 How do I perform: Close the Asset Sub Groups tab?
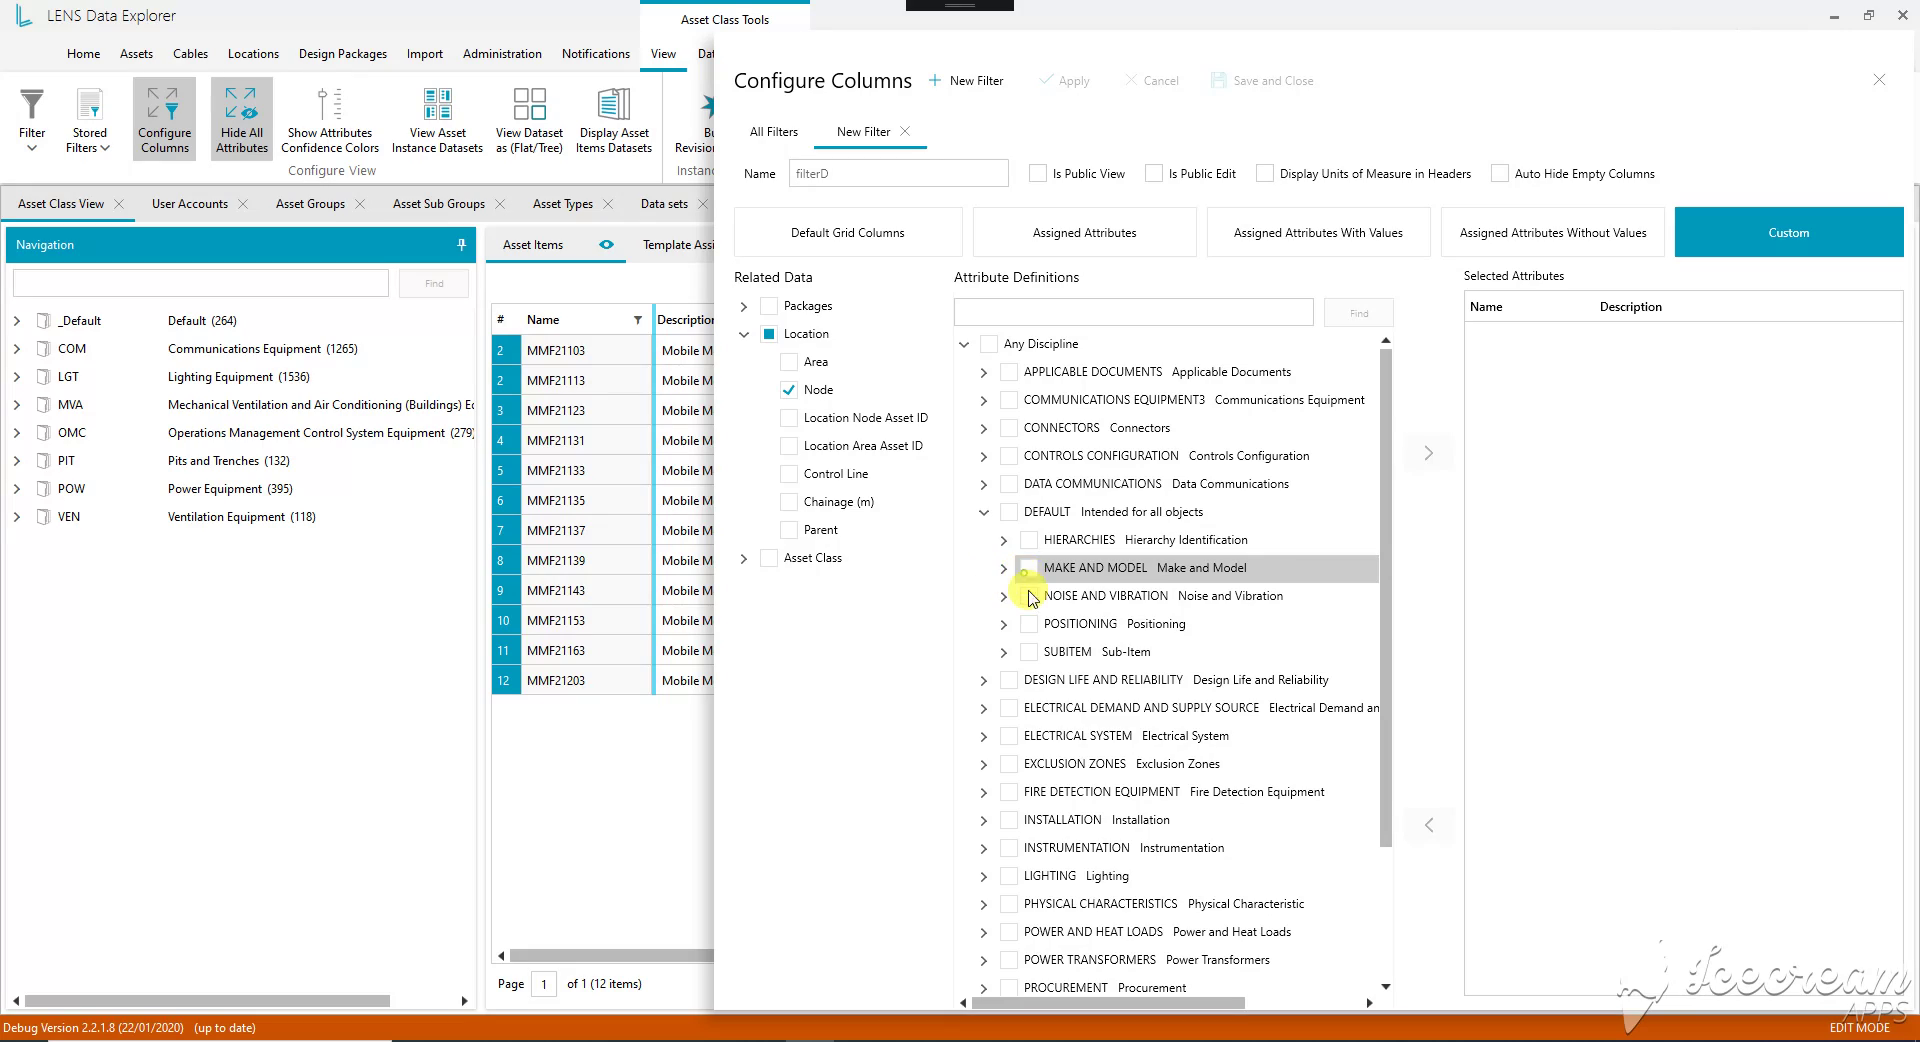[500, 204]
